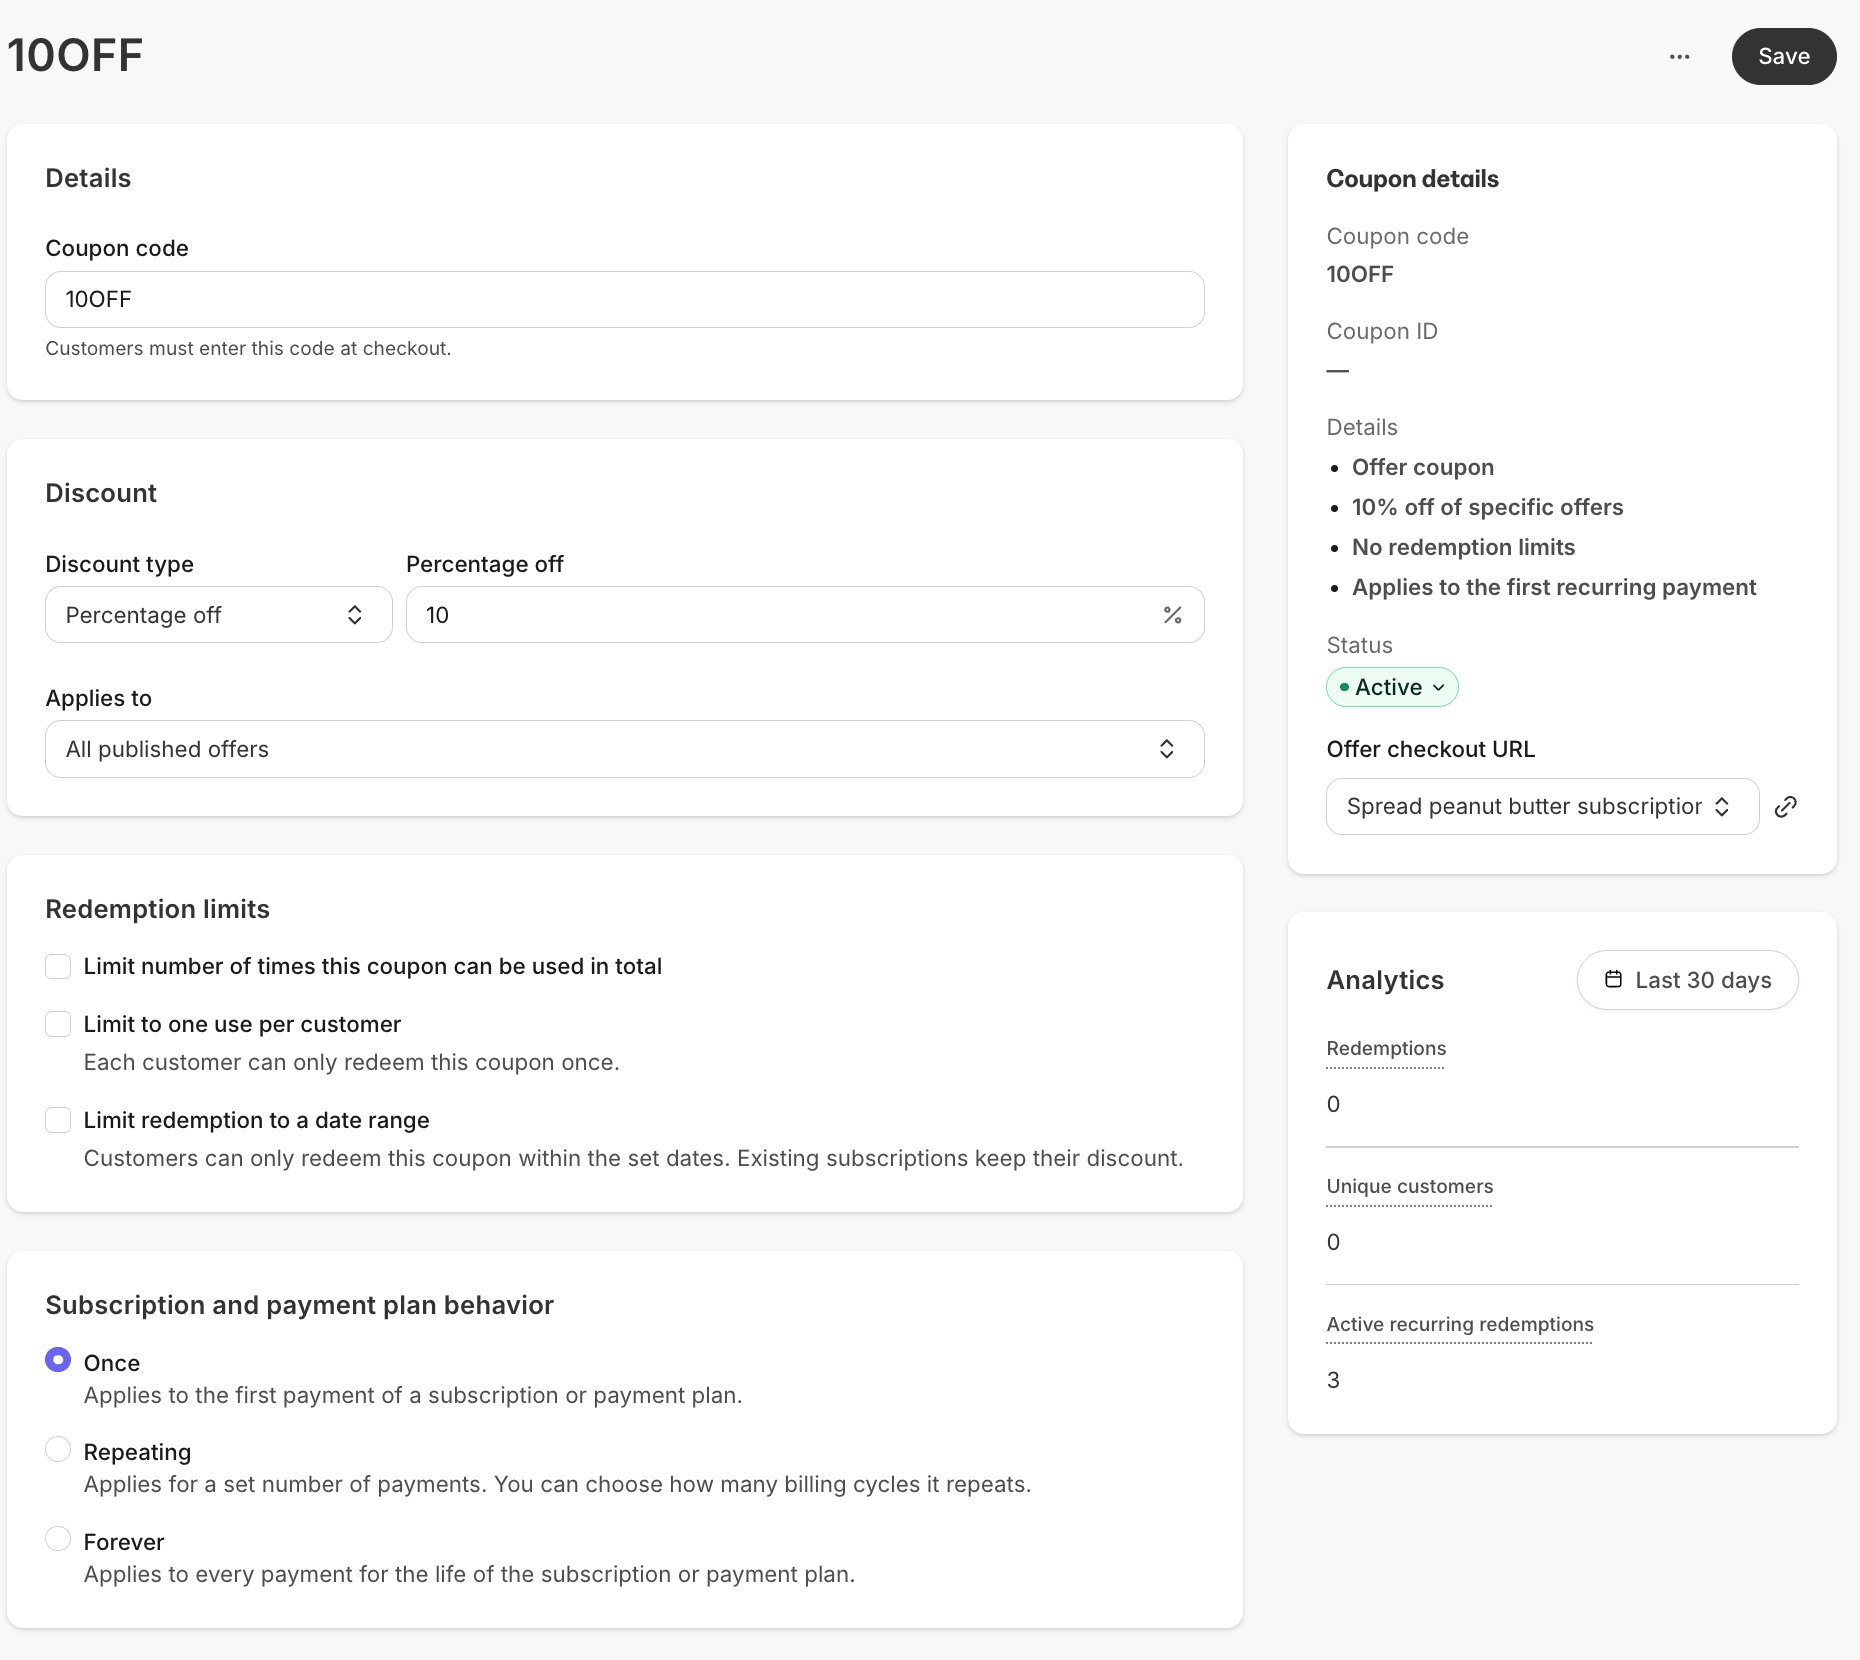
Task: Click 'Subscription and payment plan behavior' heading
Action: point(300,1306)
